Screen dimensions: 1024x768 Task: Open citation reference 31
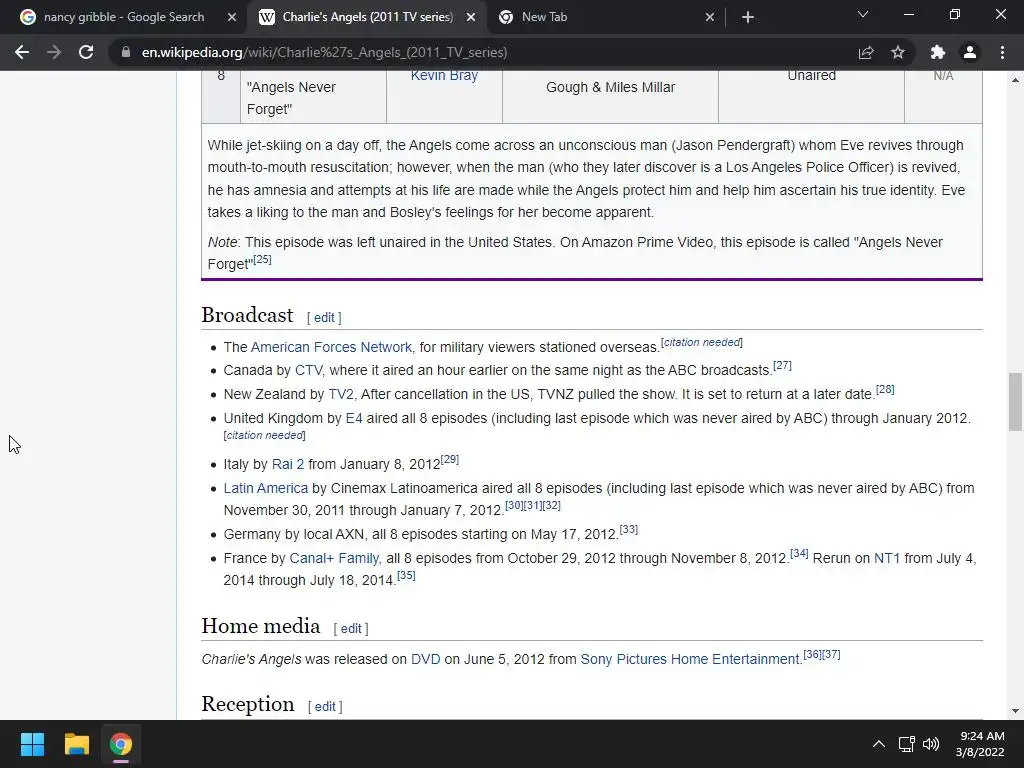pos(533,505)
